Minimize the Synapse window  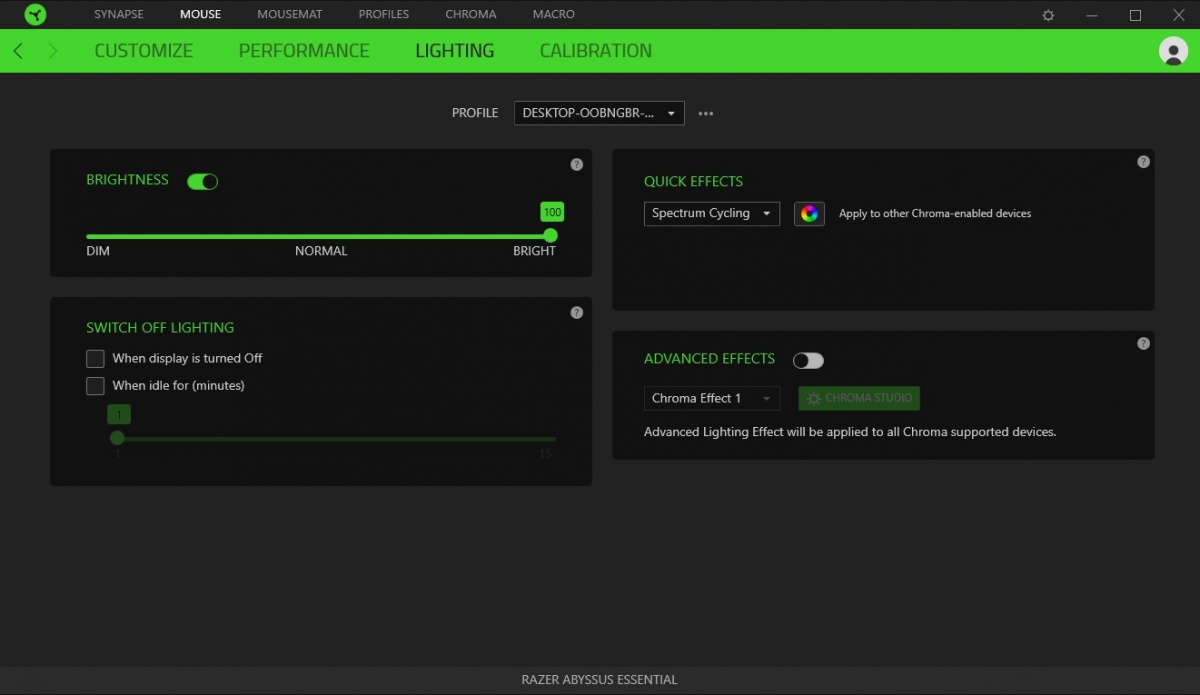pyautogui.click(x=1091, y=15)
